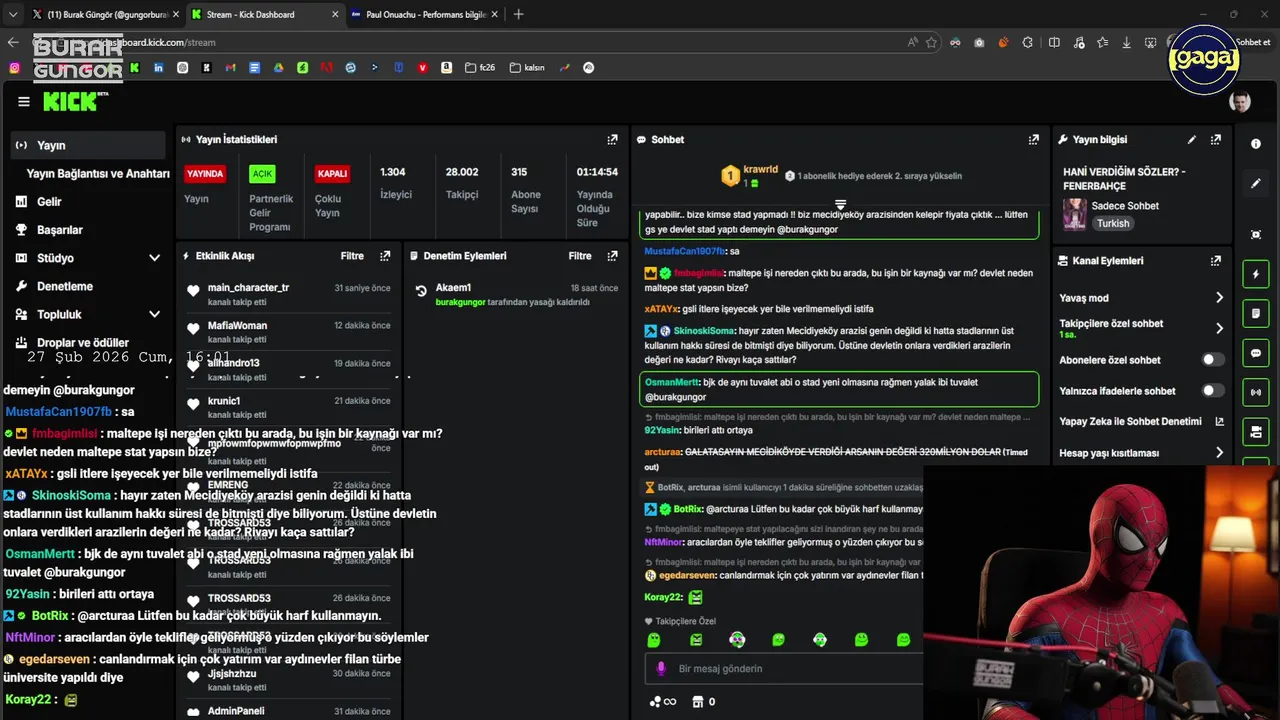Edit stream info with pencil in Yayın bilgisi
The image size is (1280, 720).
[1191, 140]
